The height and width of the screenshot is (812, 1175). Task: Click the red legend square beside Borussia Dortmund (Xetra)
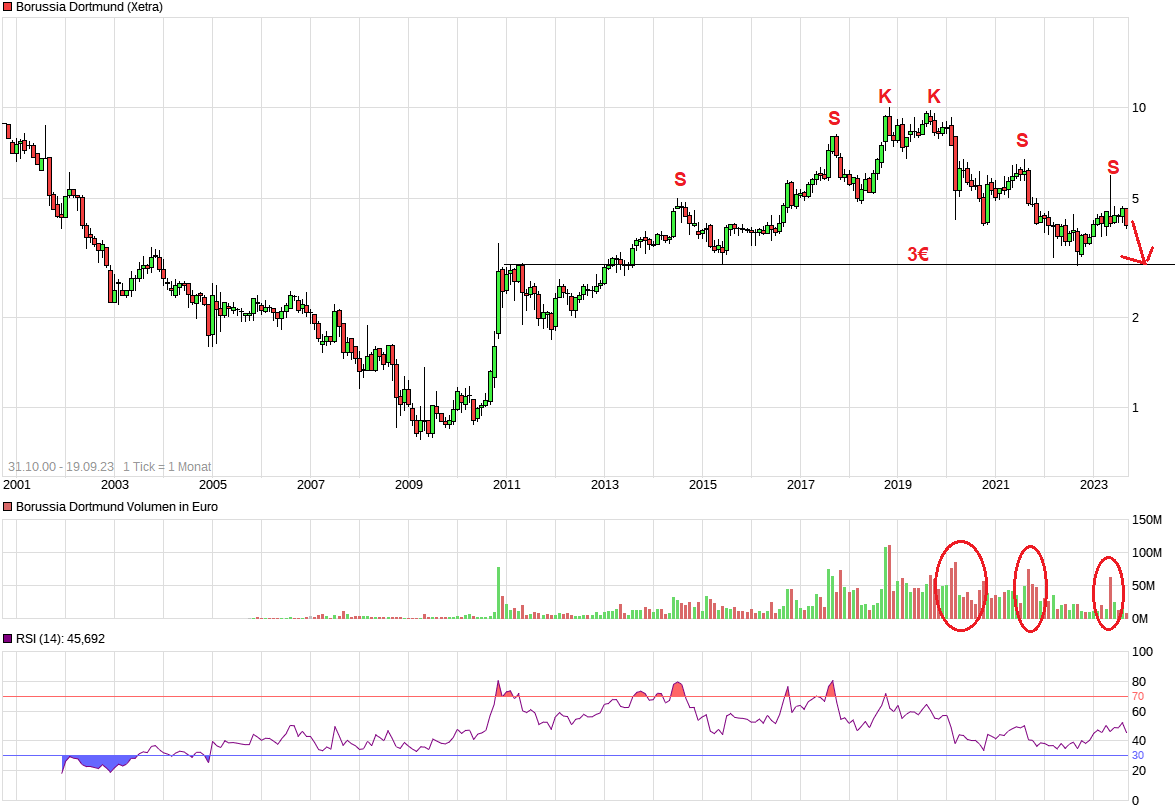click(8, 7)
